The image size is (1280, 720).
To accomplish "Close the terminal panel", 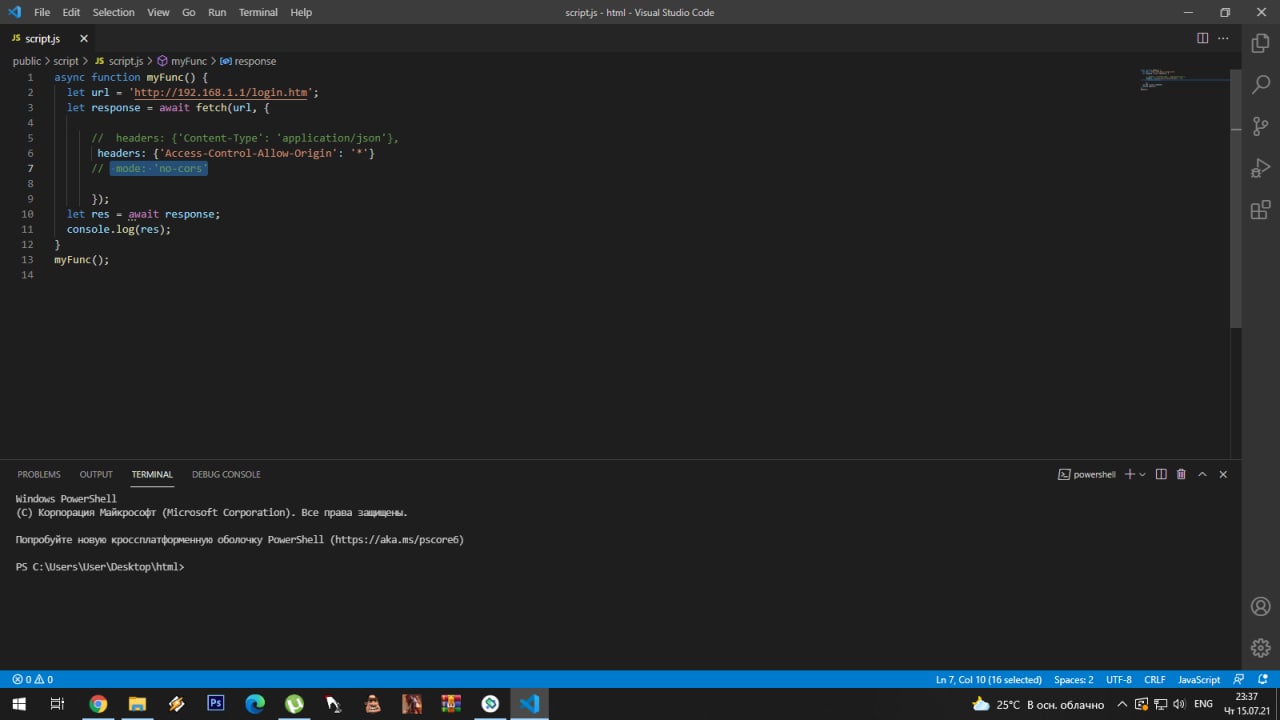I will pos(1223,474).
